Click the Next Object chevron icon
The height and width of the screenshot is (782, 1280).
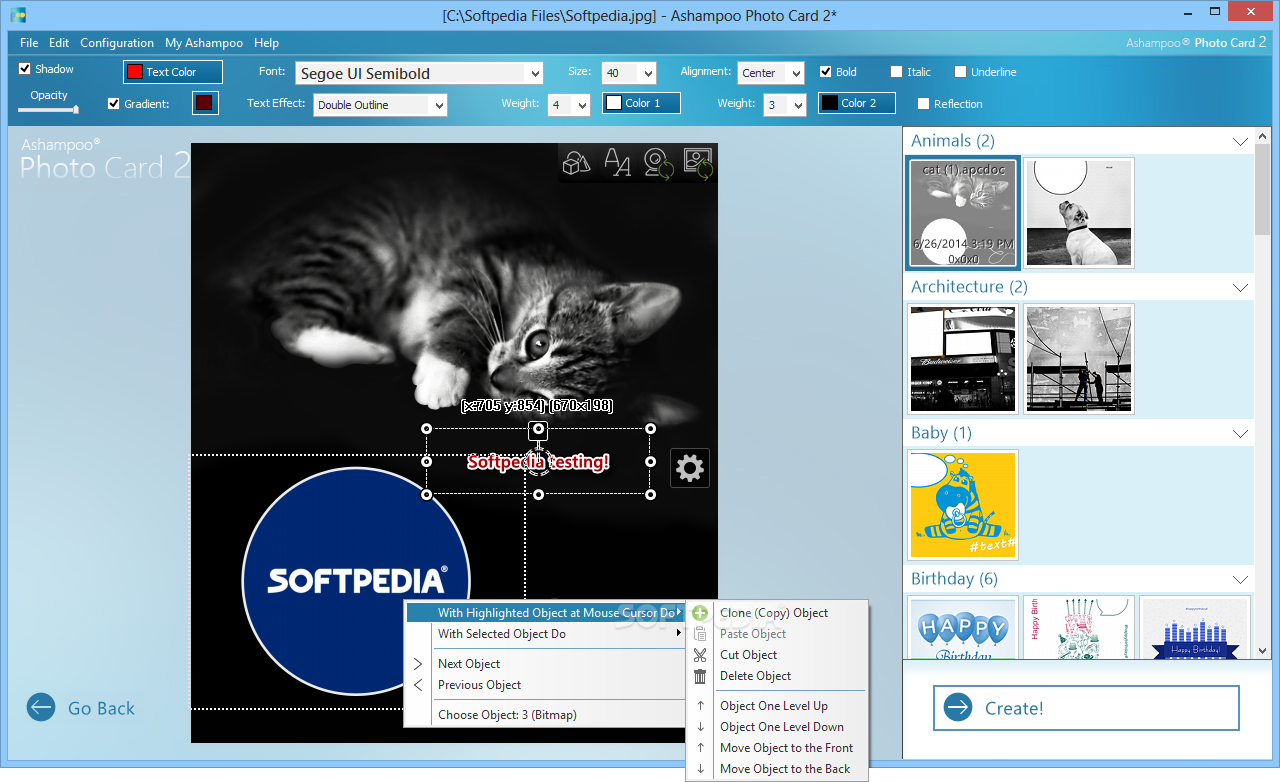coord(419,664)
